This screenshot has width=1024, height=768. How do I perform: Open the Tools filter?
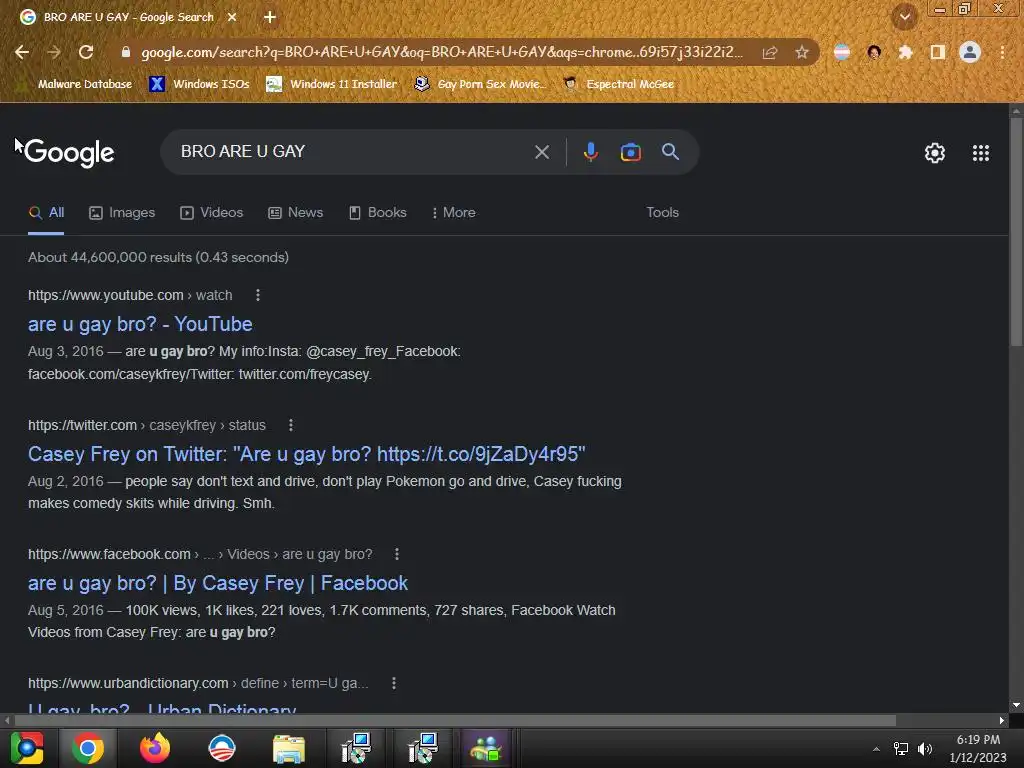pos(662,213)
